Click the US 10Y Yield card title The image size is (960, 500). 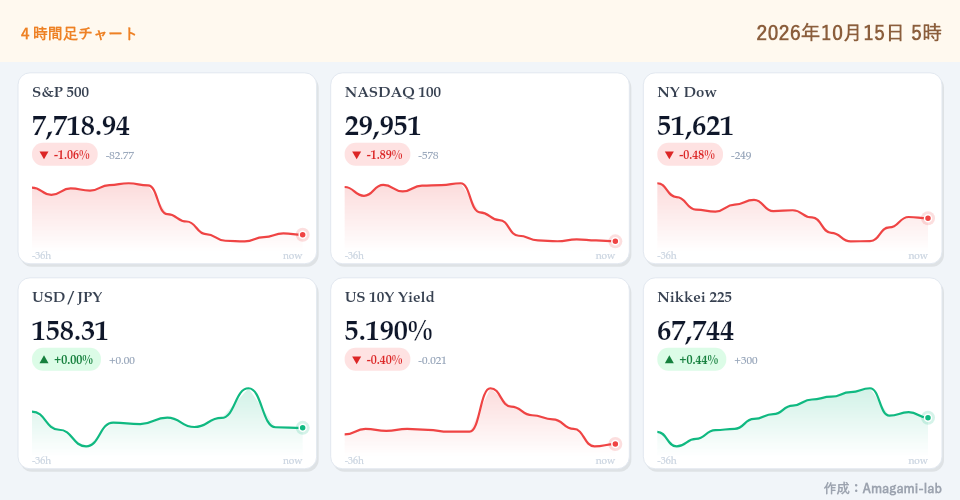390,297
